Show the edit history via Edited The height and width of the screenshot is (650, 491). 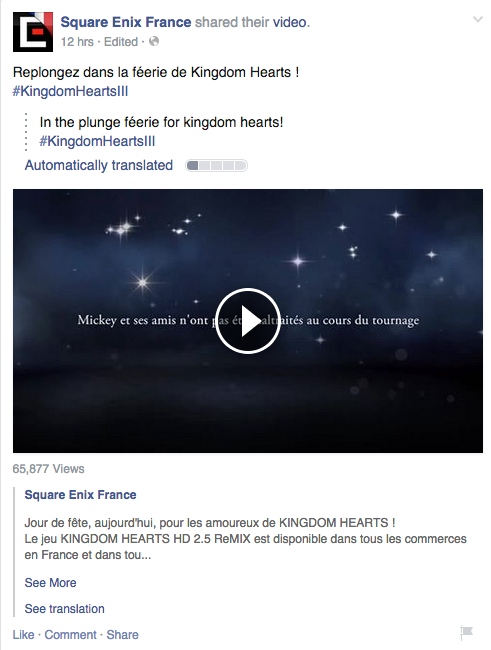tap(121, 42)
